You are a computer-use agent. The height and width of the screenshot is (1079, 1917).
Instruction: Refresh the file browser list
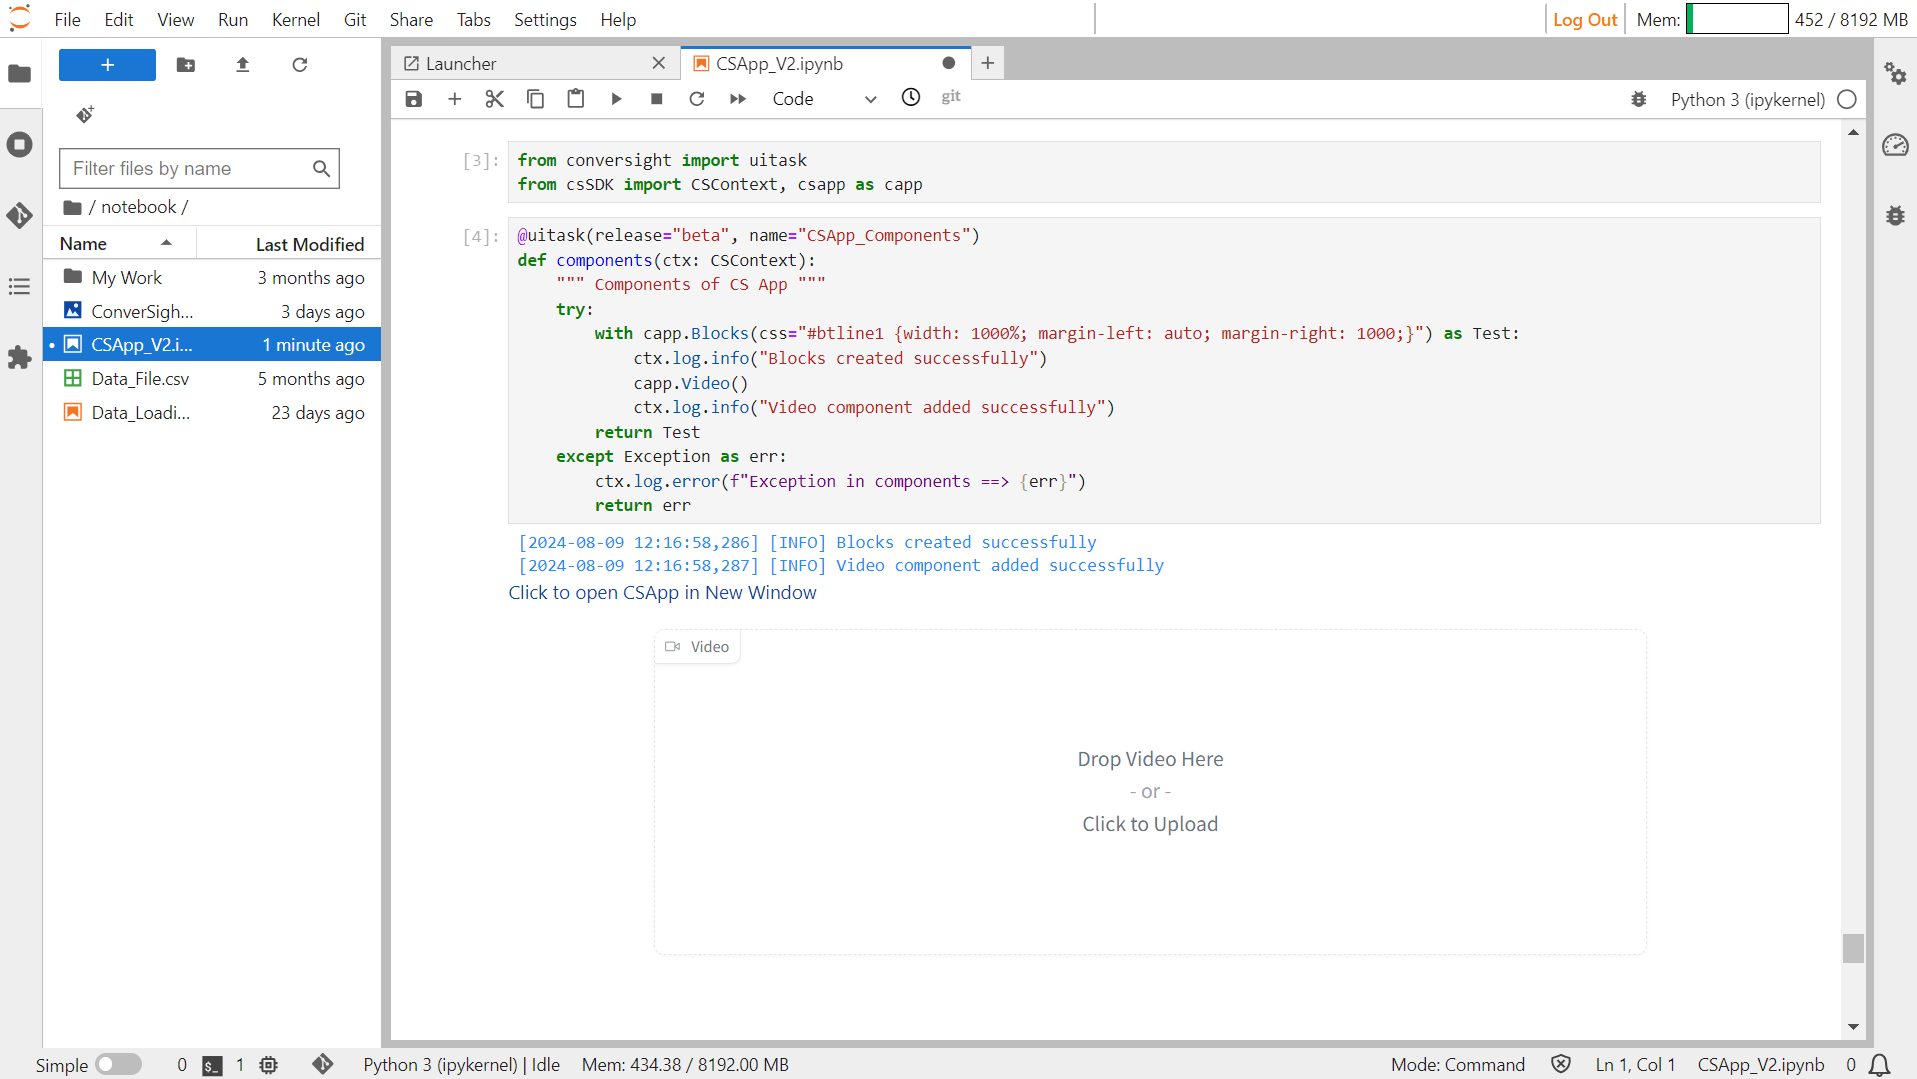pos(299,65)
